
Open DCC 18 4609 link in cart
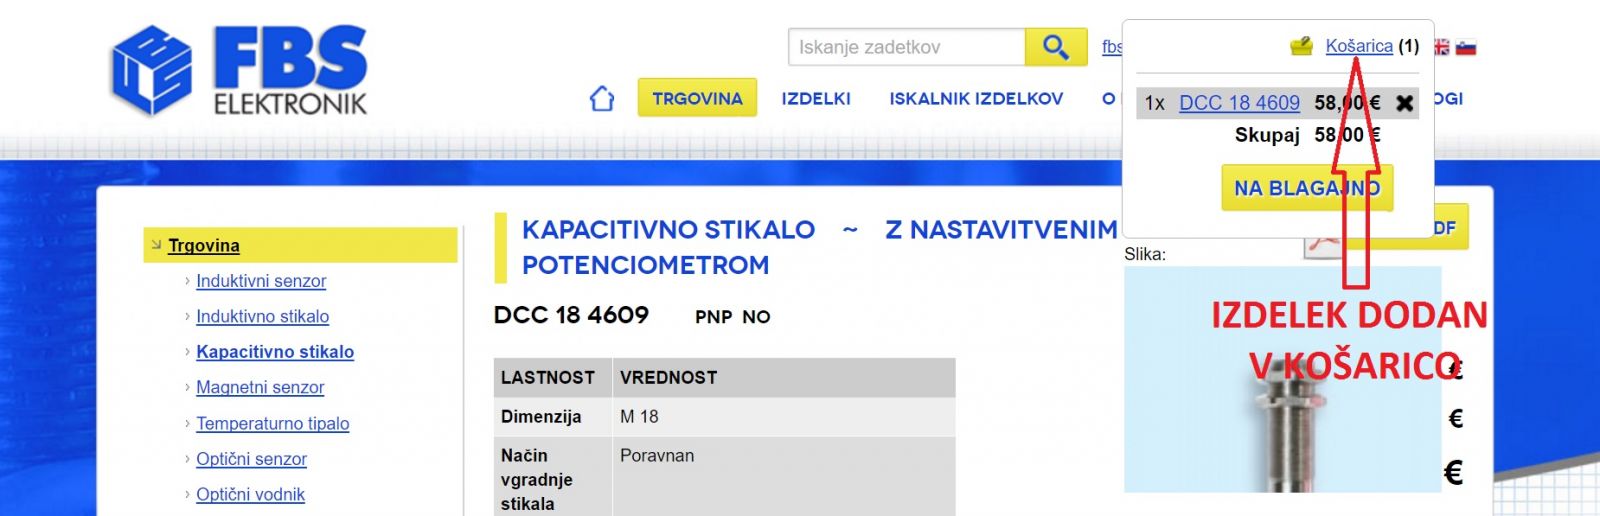point(1239,103)
